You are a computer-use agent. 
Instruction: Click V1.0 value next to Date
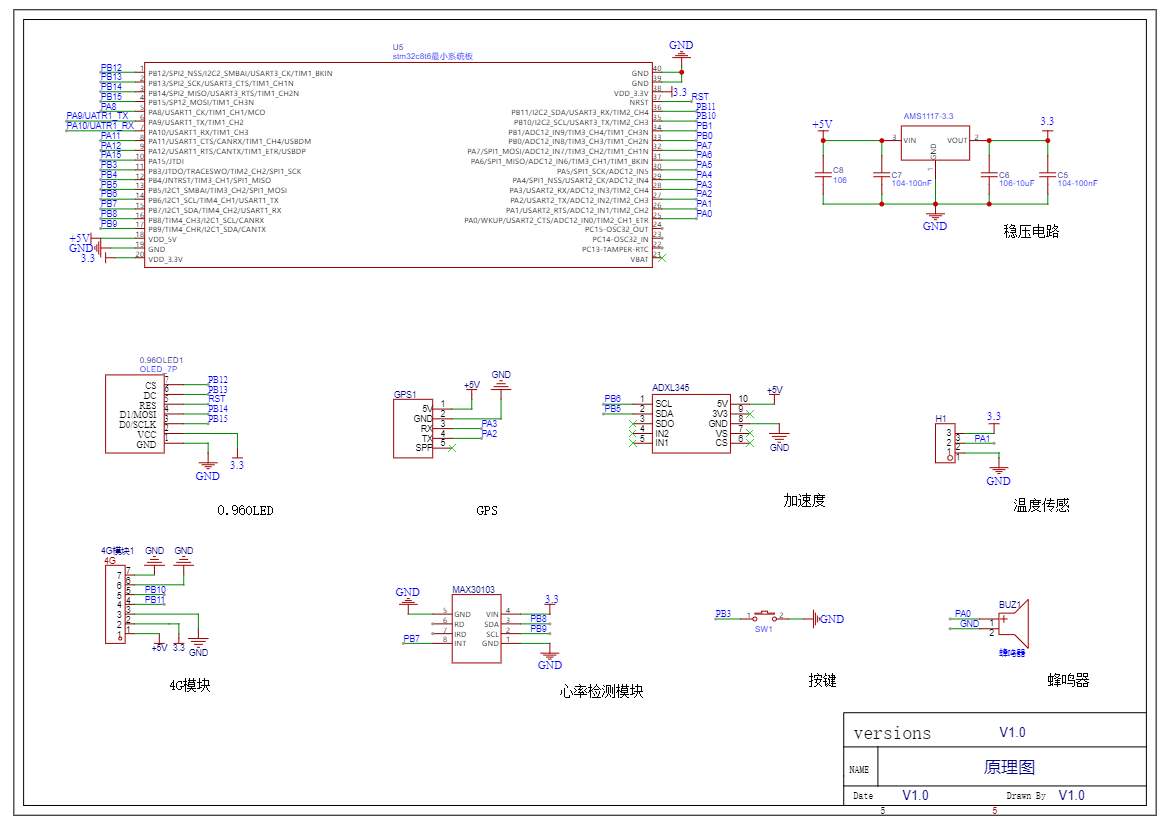[916, 795]
